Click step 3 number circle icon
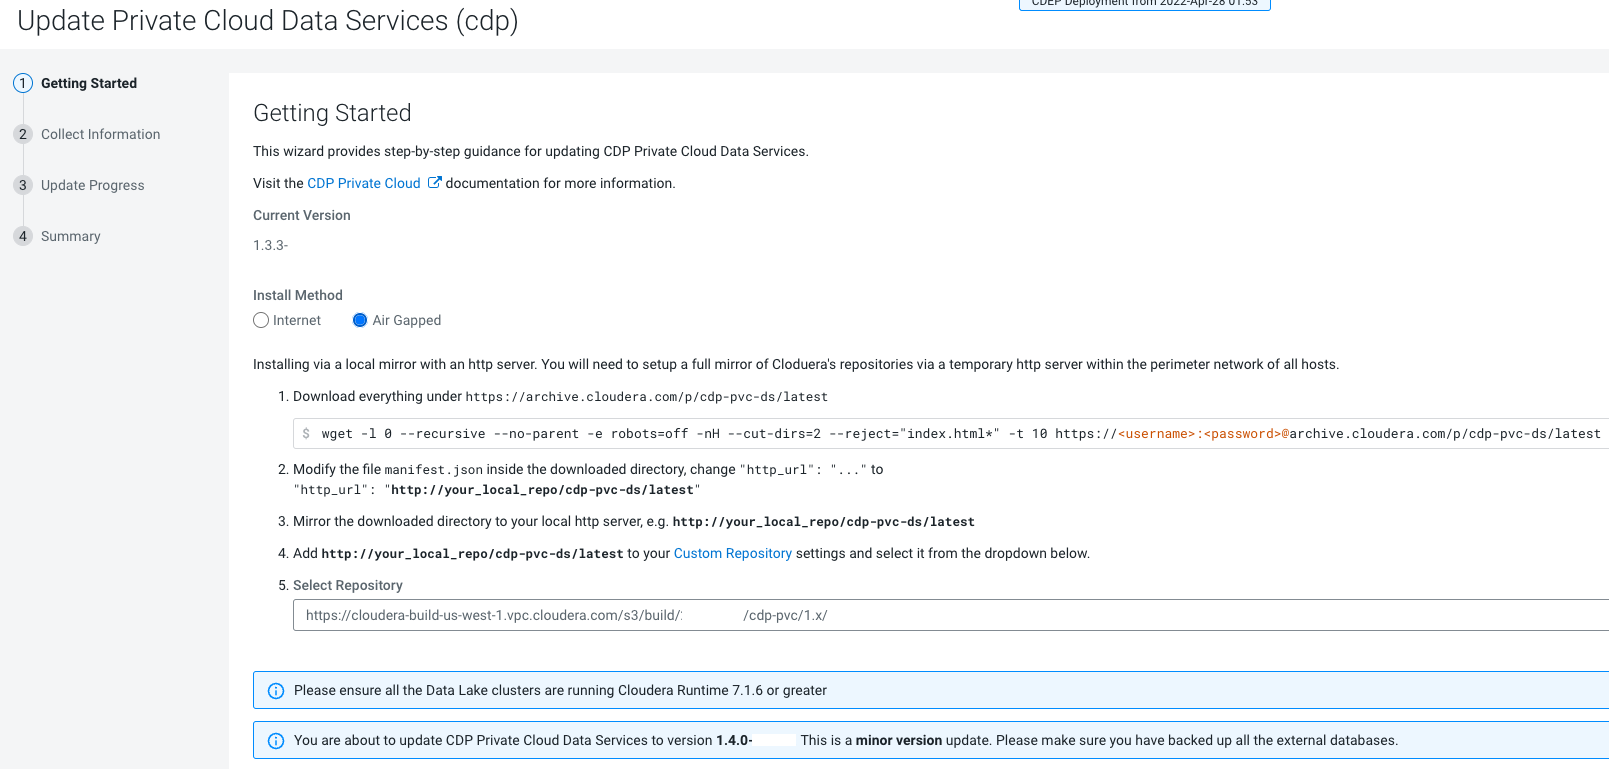The image size is (1609, 769). 22,185
